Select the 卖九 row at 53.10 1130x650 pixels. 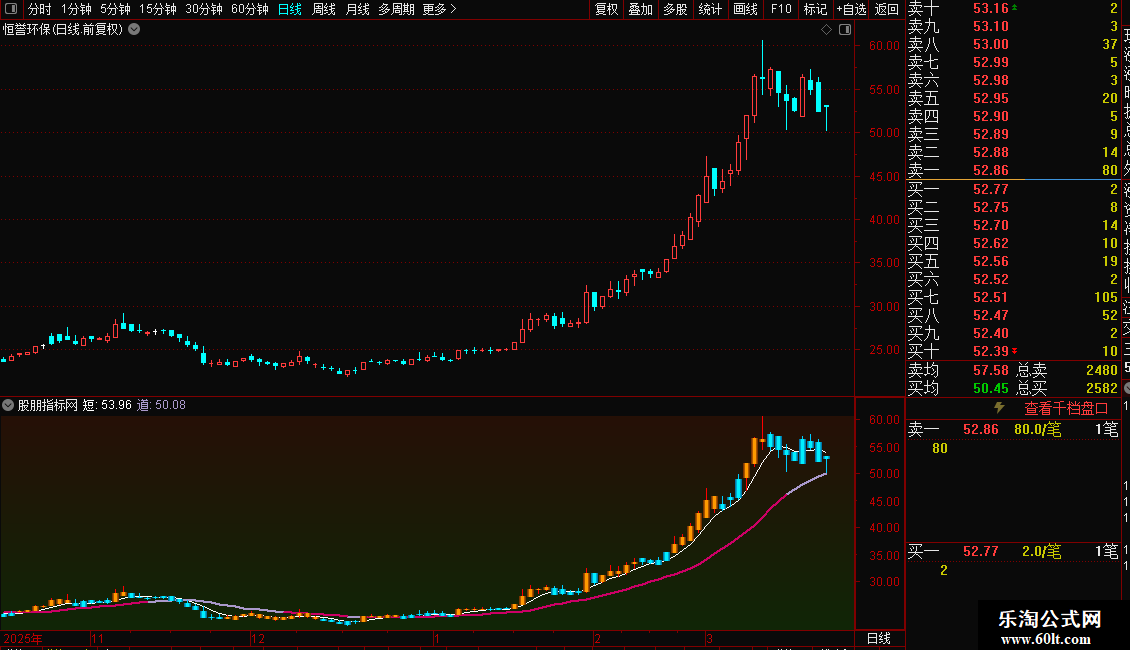pos(1013,26)
